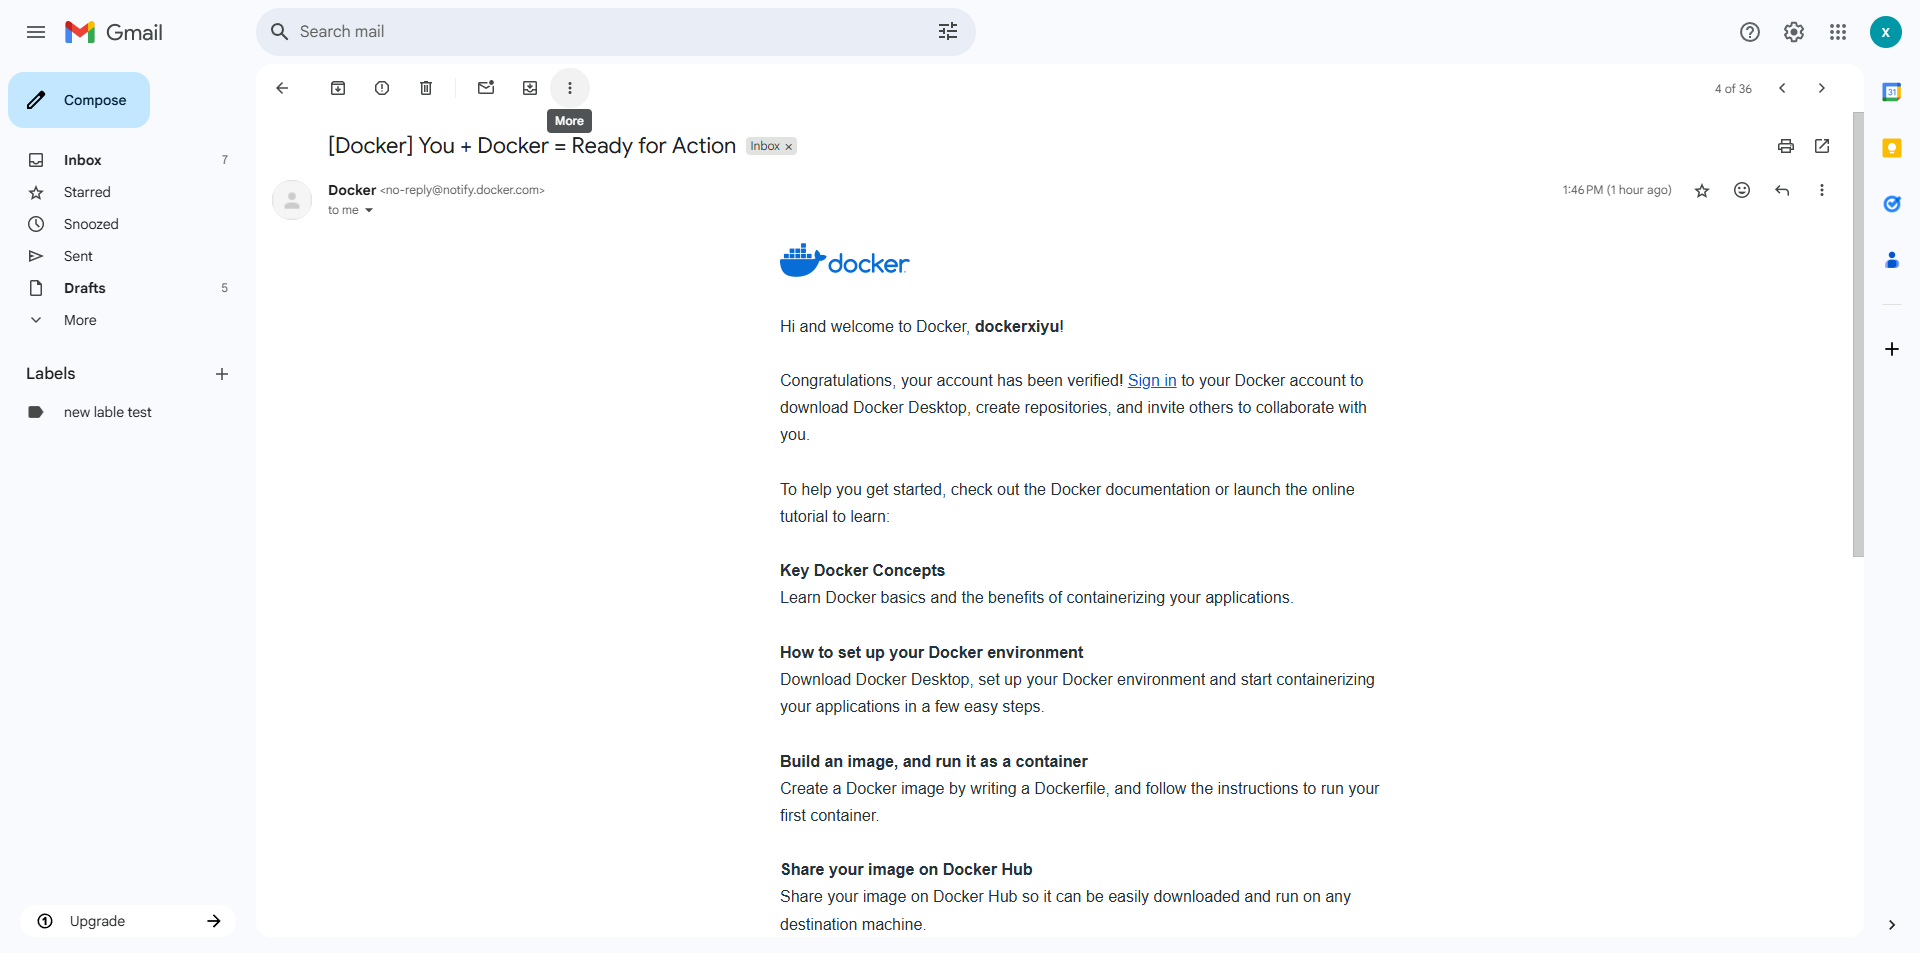Screen dimensions: 1920x953
Task: Create new label plus icon
Action: 222,374
